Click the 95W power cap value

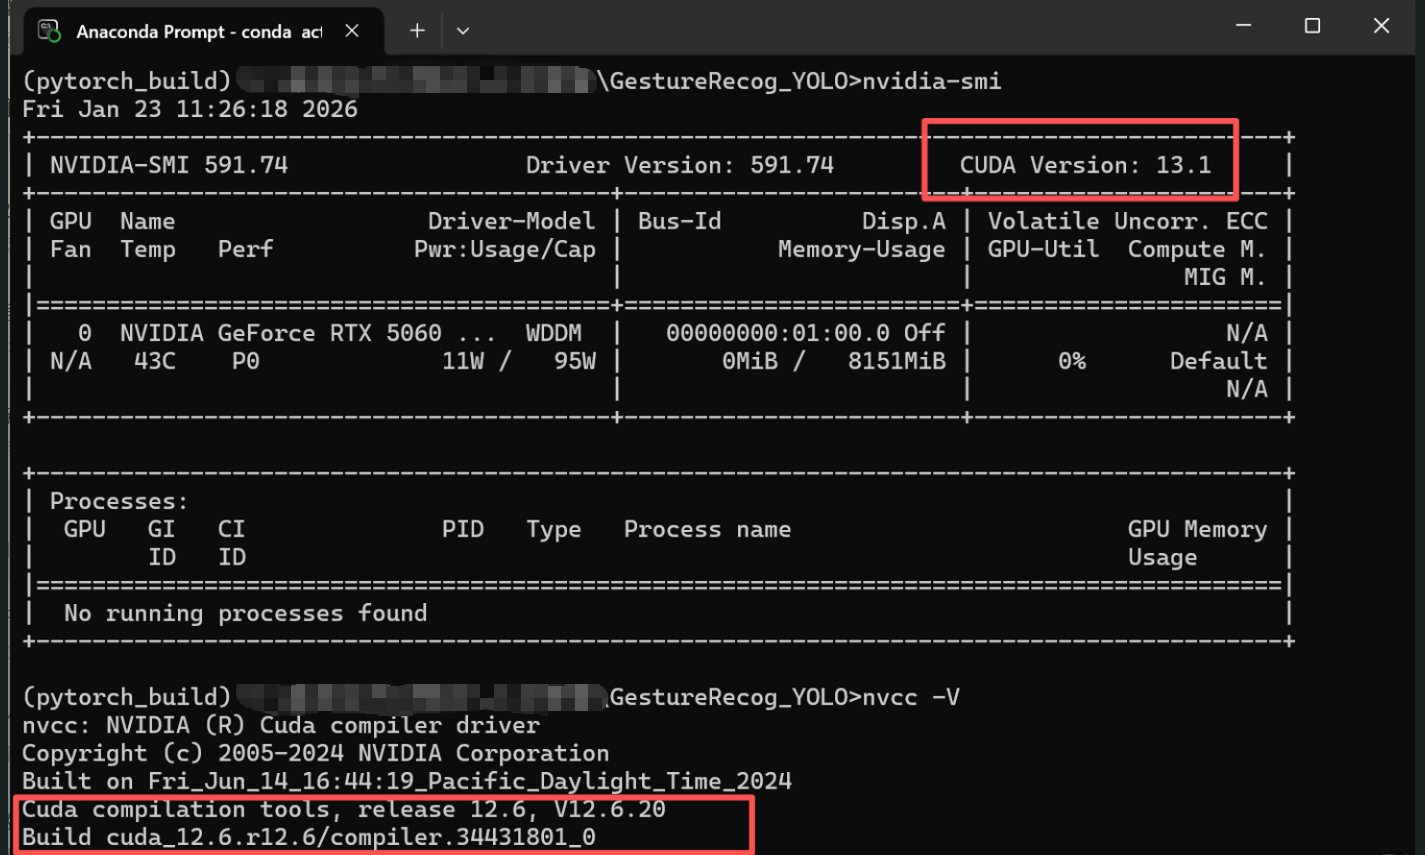pyautogui.click(x=575, y=361)
